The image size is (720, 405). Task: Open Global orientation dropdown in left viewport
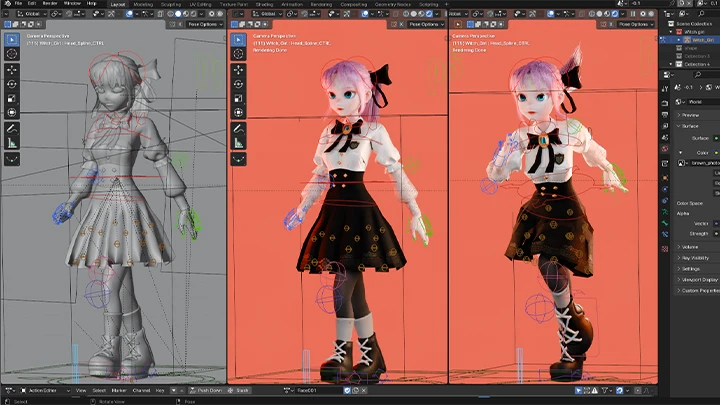(31, 14)
